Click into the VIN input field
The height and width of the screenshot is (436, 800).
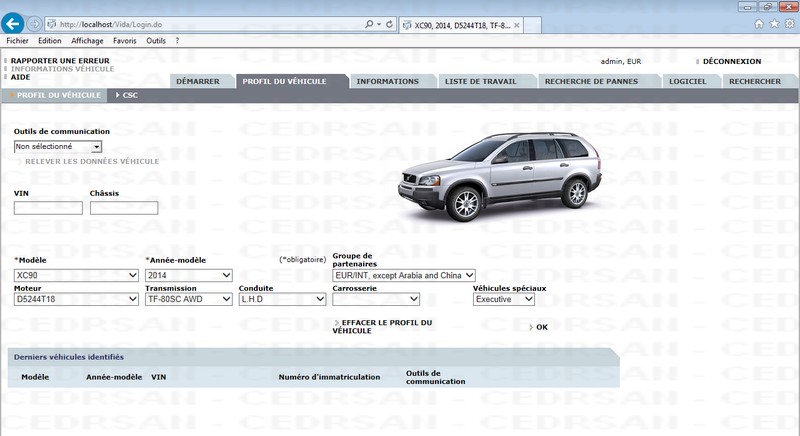coord(48,208)
